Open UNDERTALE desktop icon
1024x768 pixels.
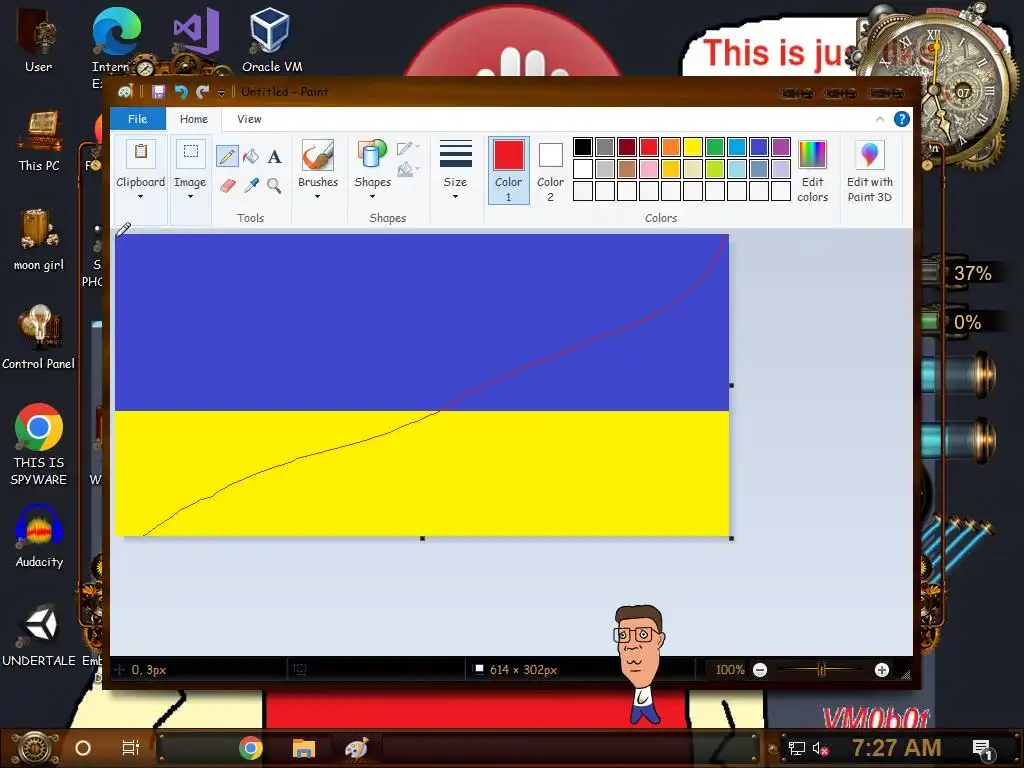(39, 635)
